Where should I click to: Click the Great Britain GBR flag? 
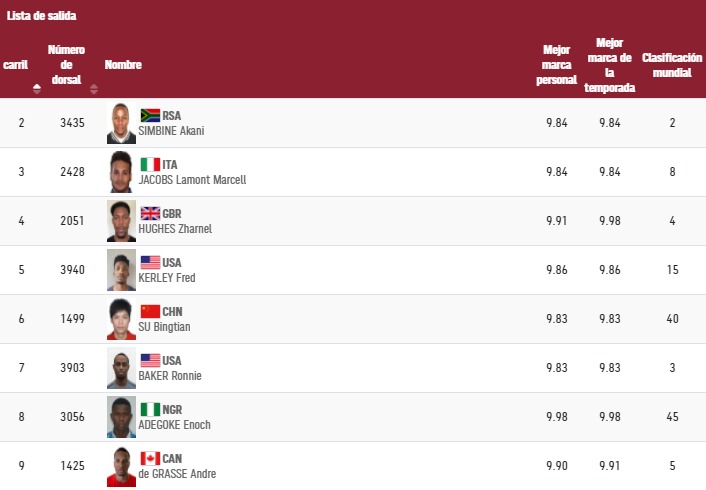click(x=150, y=213)
